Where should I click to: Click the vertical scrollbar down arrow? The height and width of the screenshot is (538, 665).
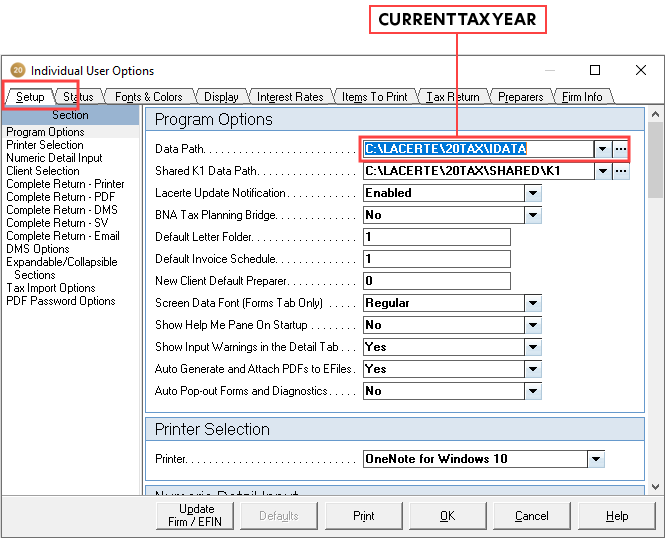click(655, 487)
